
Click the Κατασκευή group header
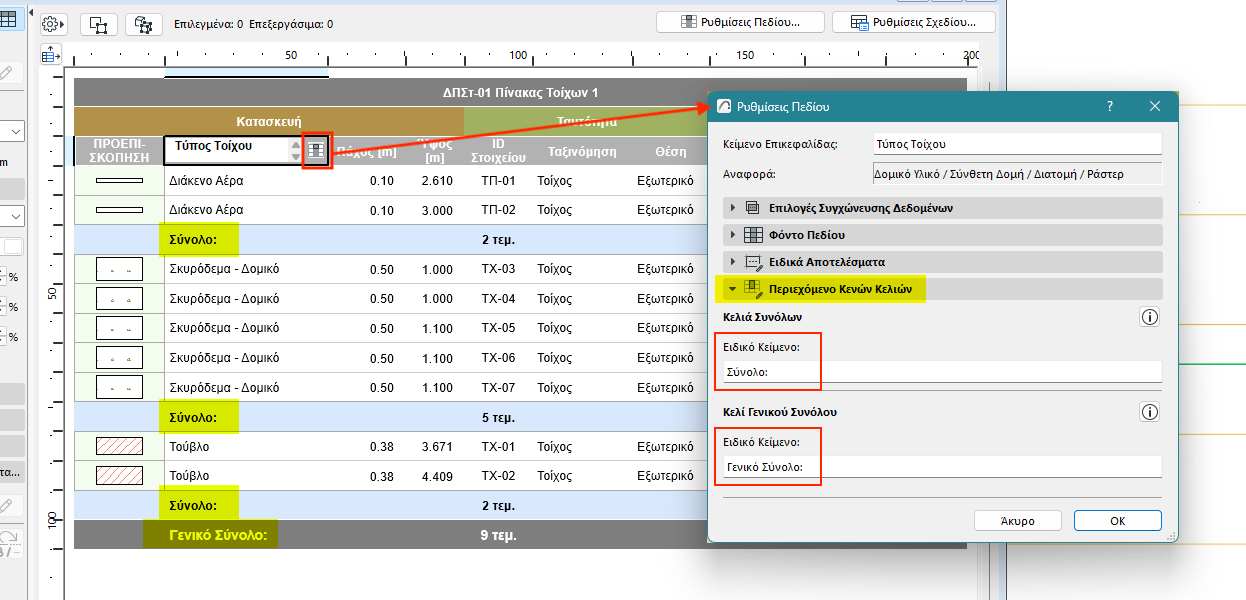[x=269, y=121]
